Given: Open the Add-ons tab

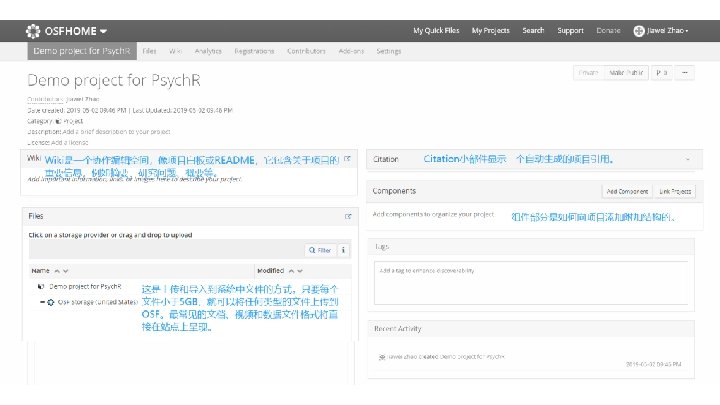Looking at the screenshot, I should pos(351,51).
